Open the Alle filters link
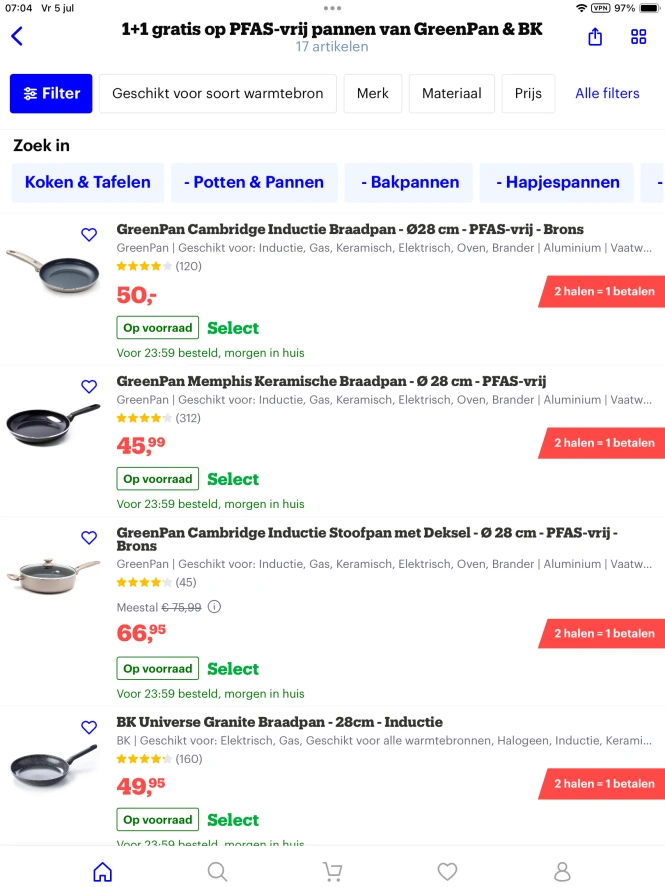 (607, 94)
